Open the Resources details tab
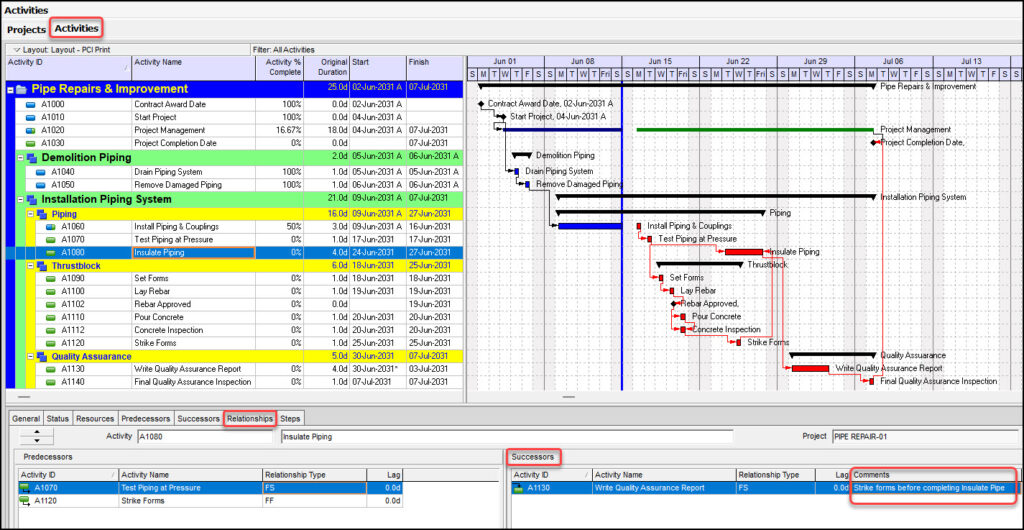 pos(95,419)
